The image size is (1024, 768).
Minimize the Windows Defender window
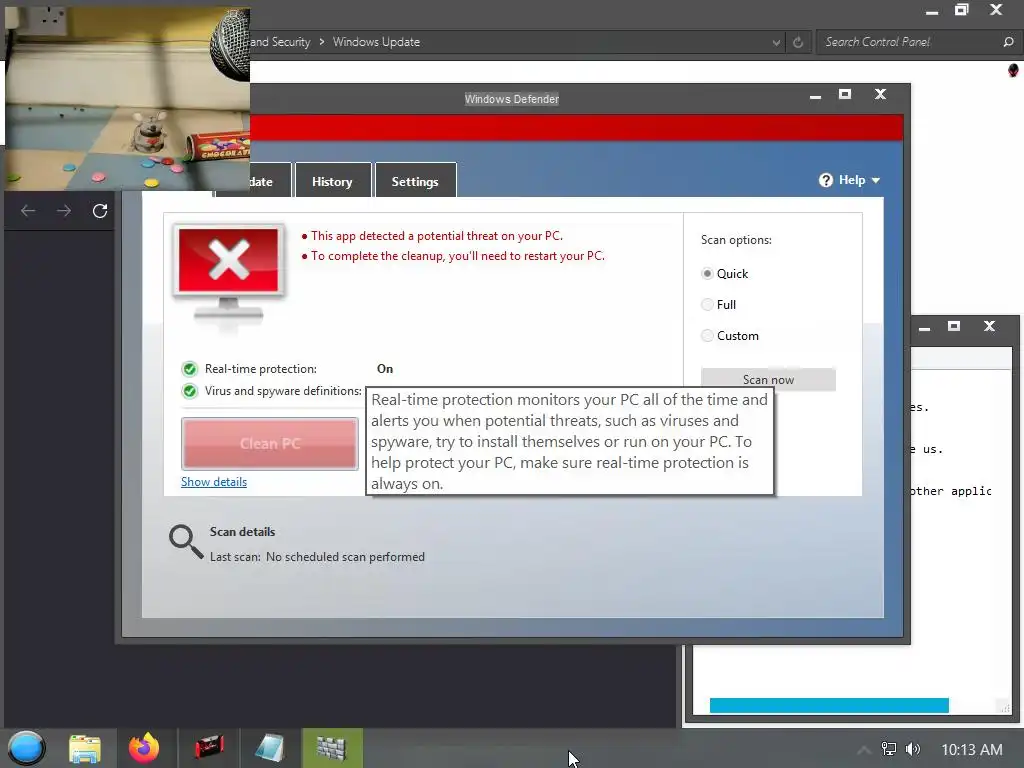(815, 95)
